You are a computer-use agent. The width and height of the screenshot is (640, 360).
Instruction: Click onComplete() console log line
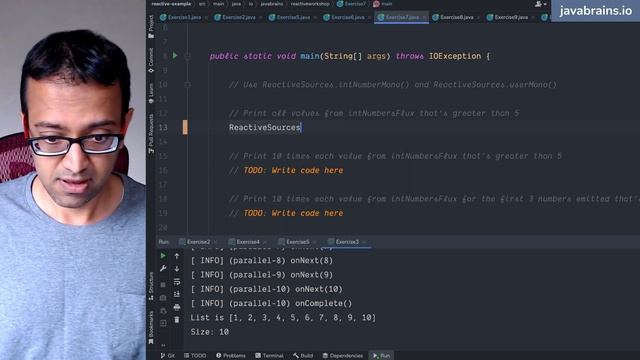[x=271, y=303]
